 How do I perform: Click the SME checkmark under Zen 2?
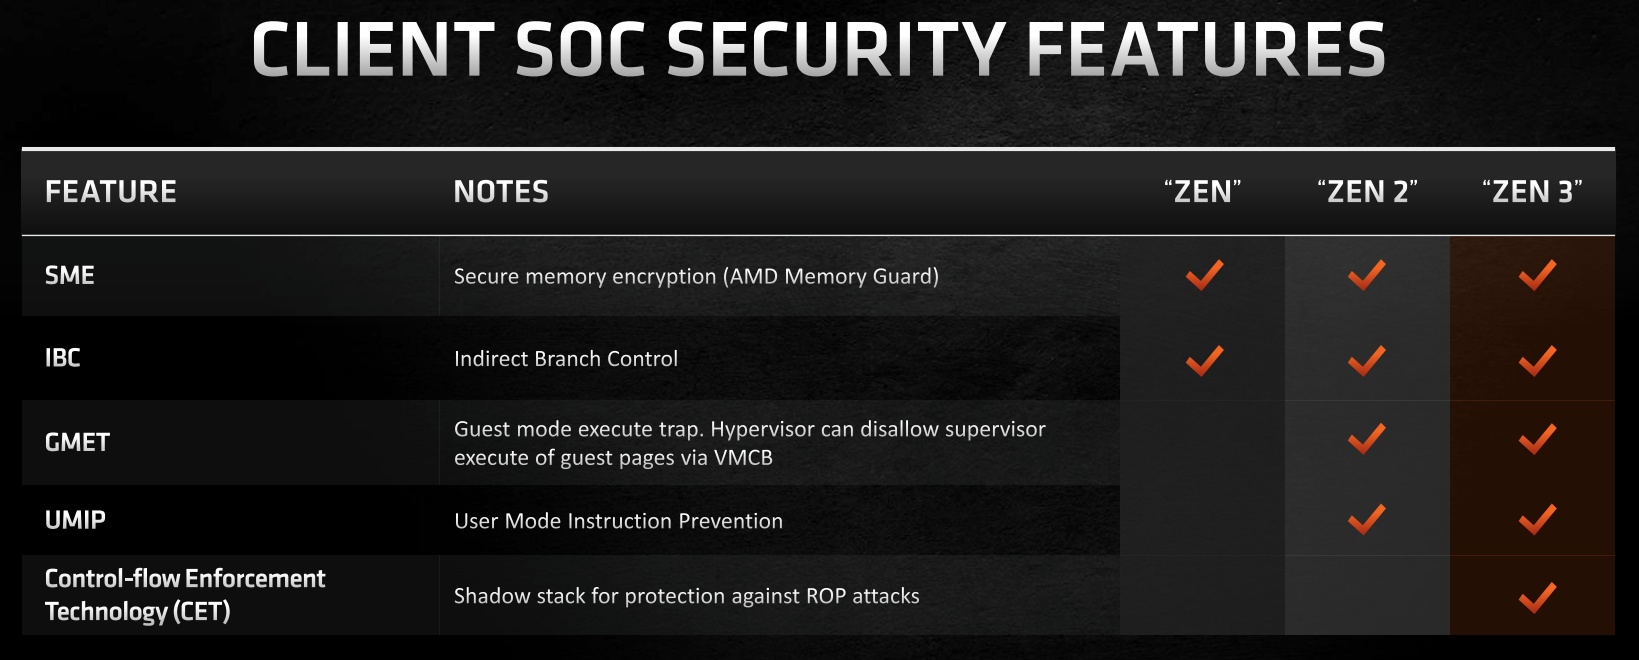click(1366, 275)
